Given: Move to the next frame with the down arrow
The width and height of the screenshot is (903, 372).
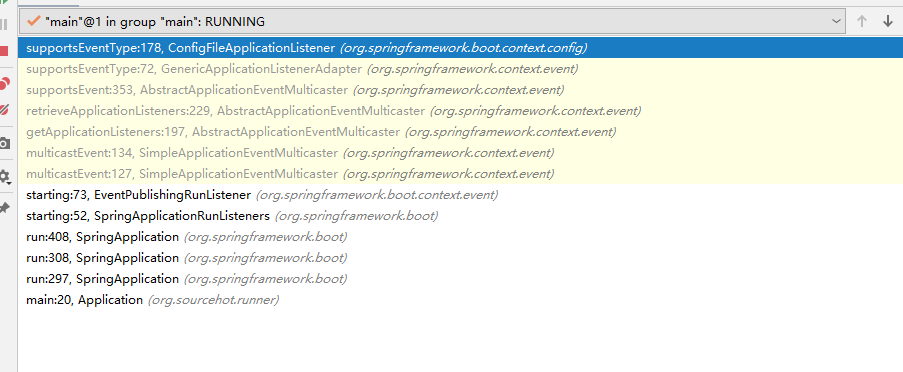Looking at the screenshot, I should coord(887,22).
